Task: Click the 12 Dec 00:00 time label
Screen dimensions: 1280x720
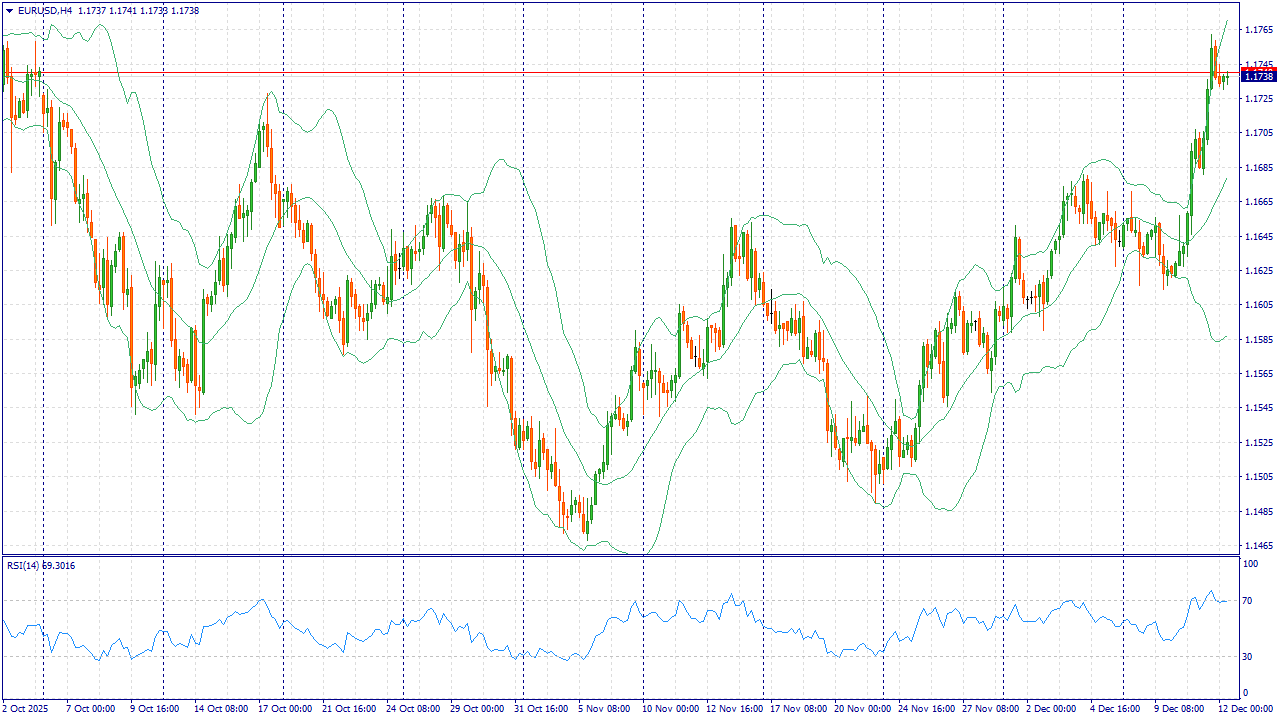Action: click(1247, 708)
